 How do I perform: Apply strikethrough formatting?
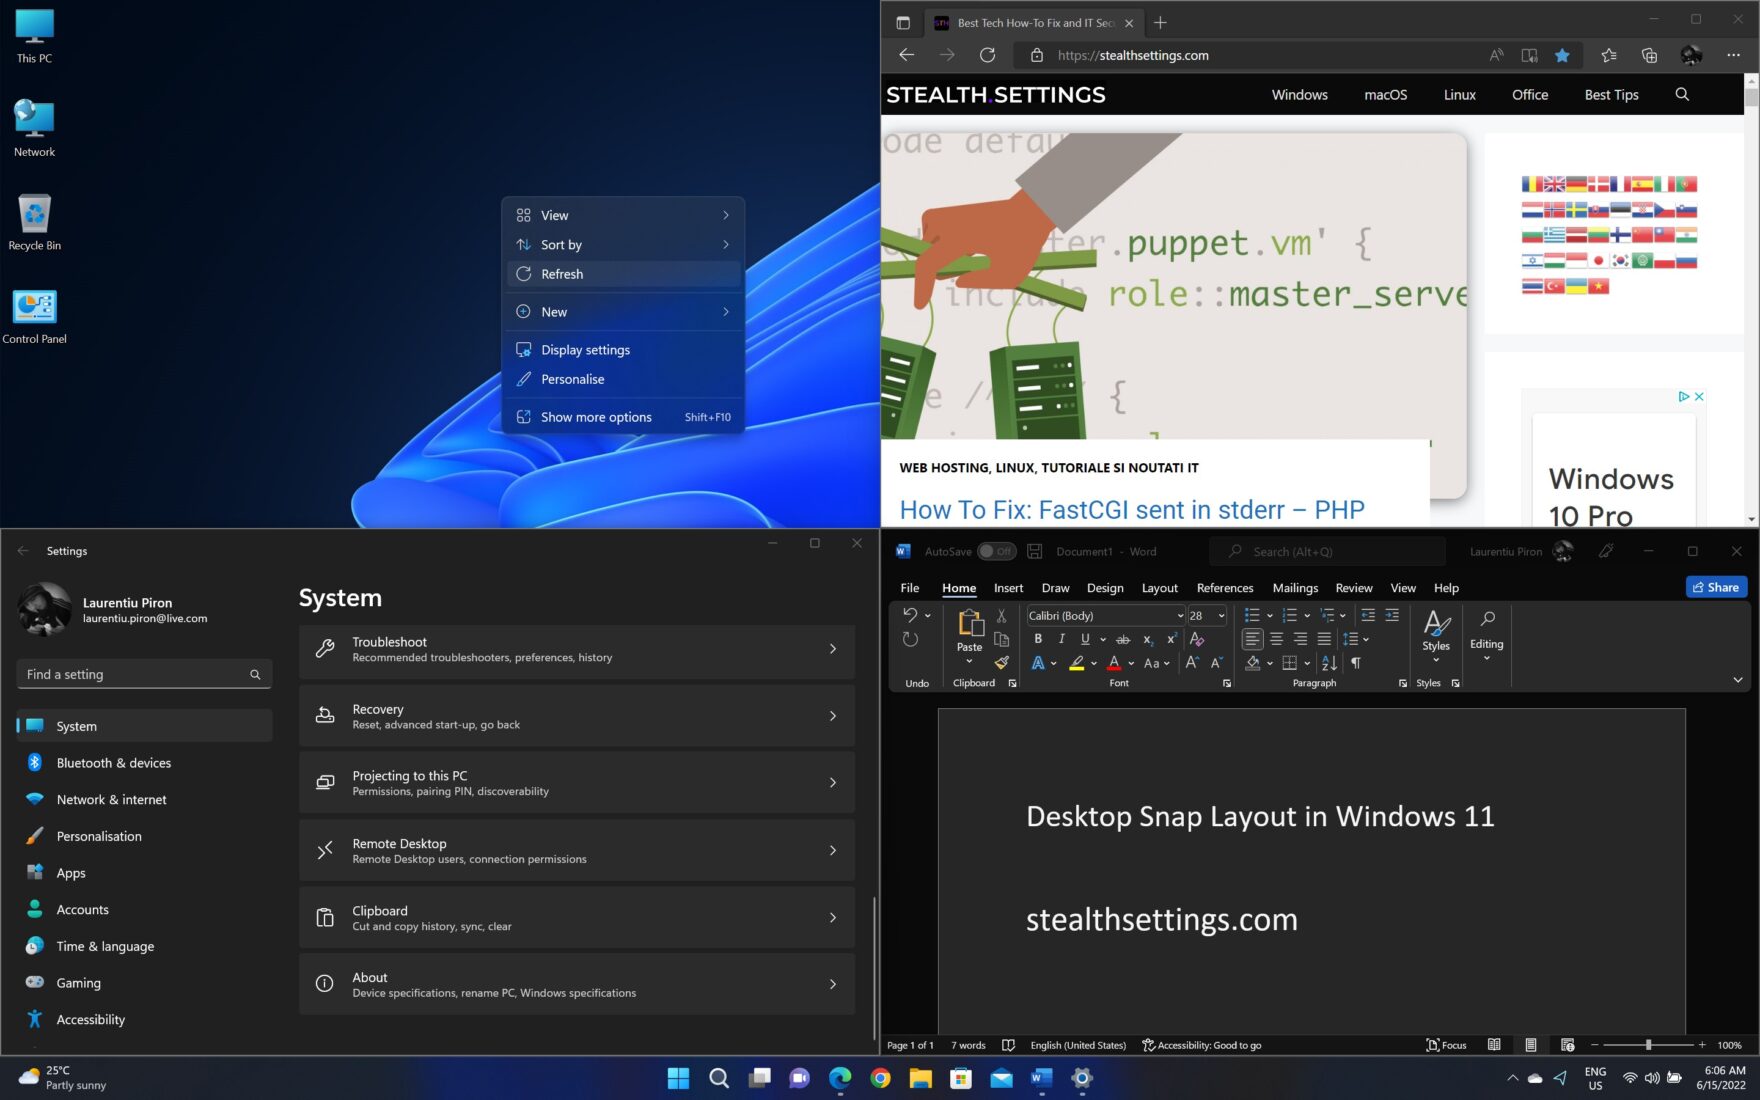point(1124,639)
